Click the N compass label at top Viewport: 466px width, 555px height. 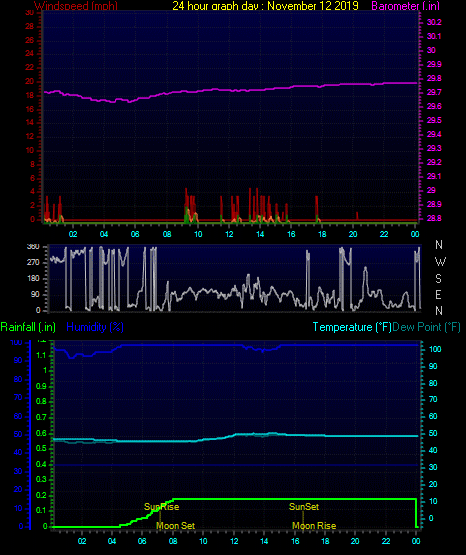click(439, 245)
